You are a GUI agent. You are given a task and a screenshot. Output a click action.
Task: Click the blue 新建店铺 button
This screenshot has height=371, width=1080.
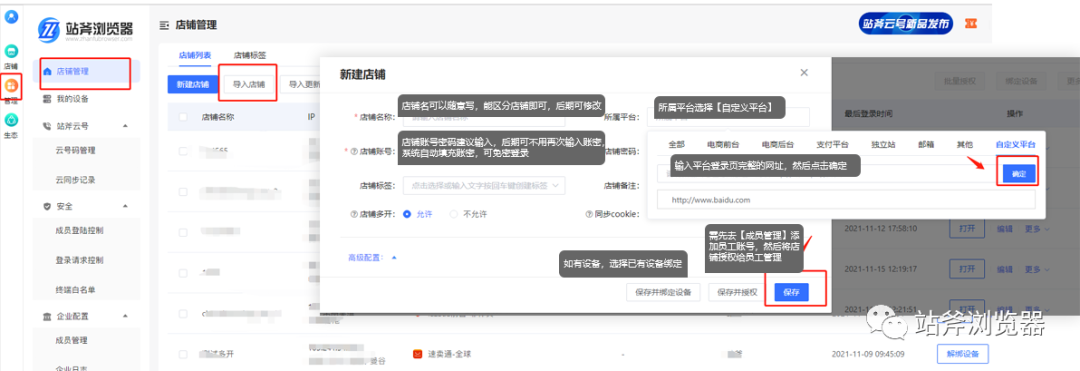pyautogui.click(x=192, y=85)
